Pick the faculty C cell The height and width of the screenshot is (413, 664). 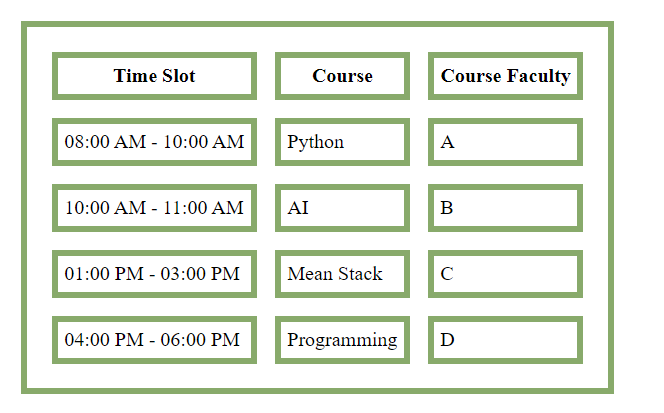(505, 274)
